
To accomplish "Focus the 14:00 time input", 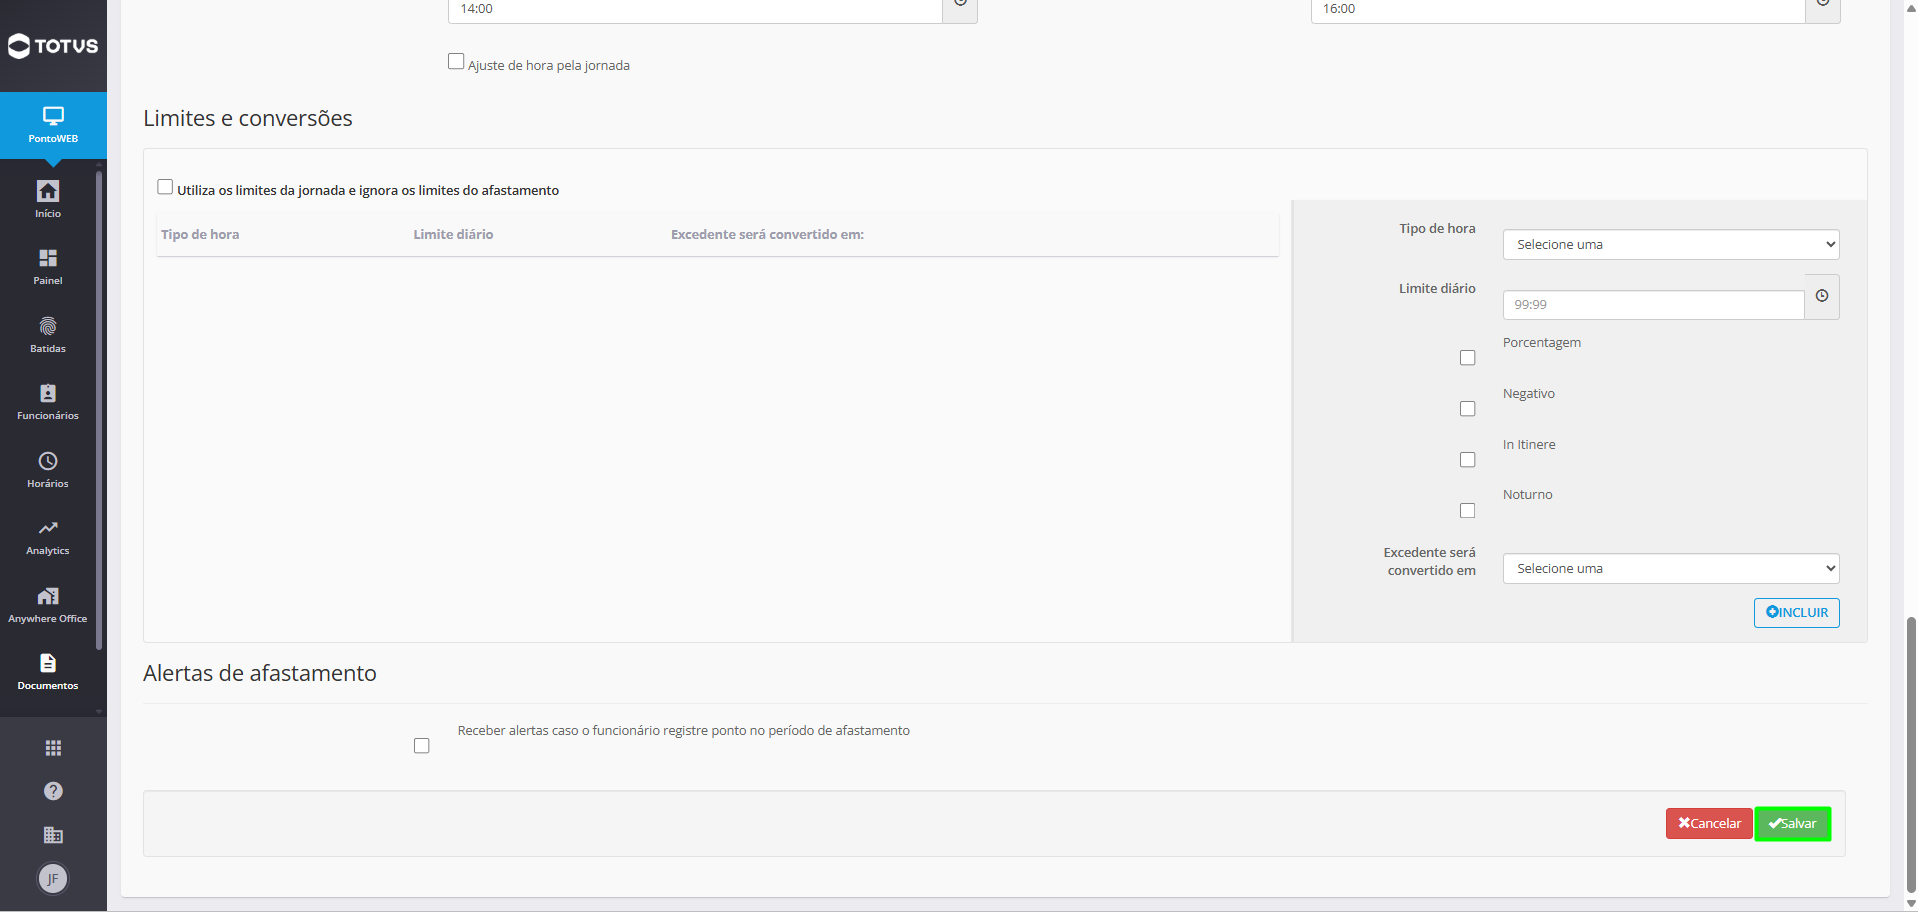I will tap(695, 10).
